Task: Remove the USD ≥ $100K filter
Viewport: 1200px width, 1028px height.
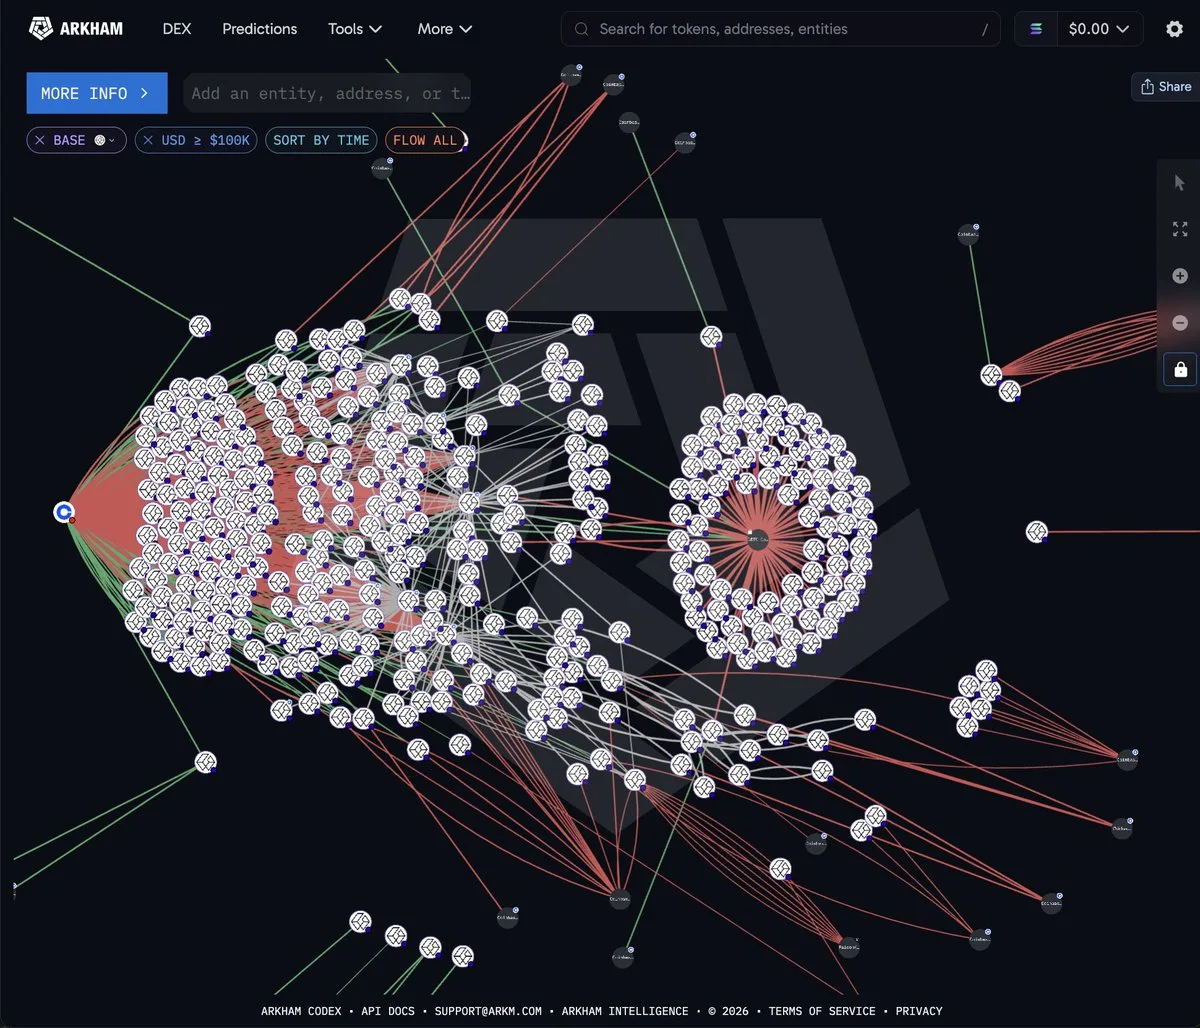Action: tap(148, 140)
